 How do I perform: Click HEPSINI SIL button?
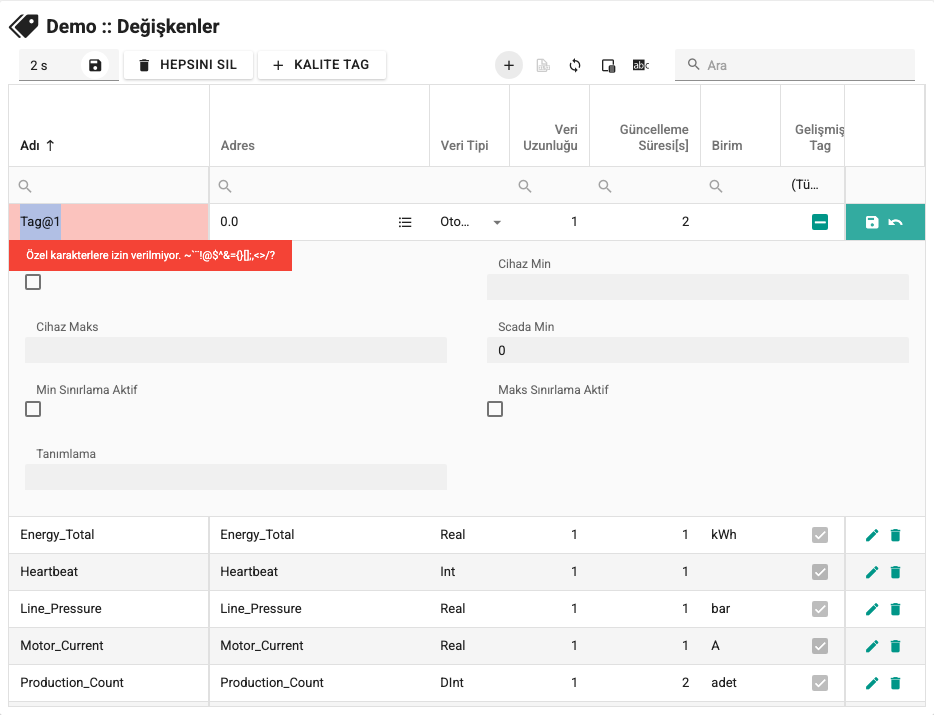(188, 65)
